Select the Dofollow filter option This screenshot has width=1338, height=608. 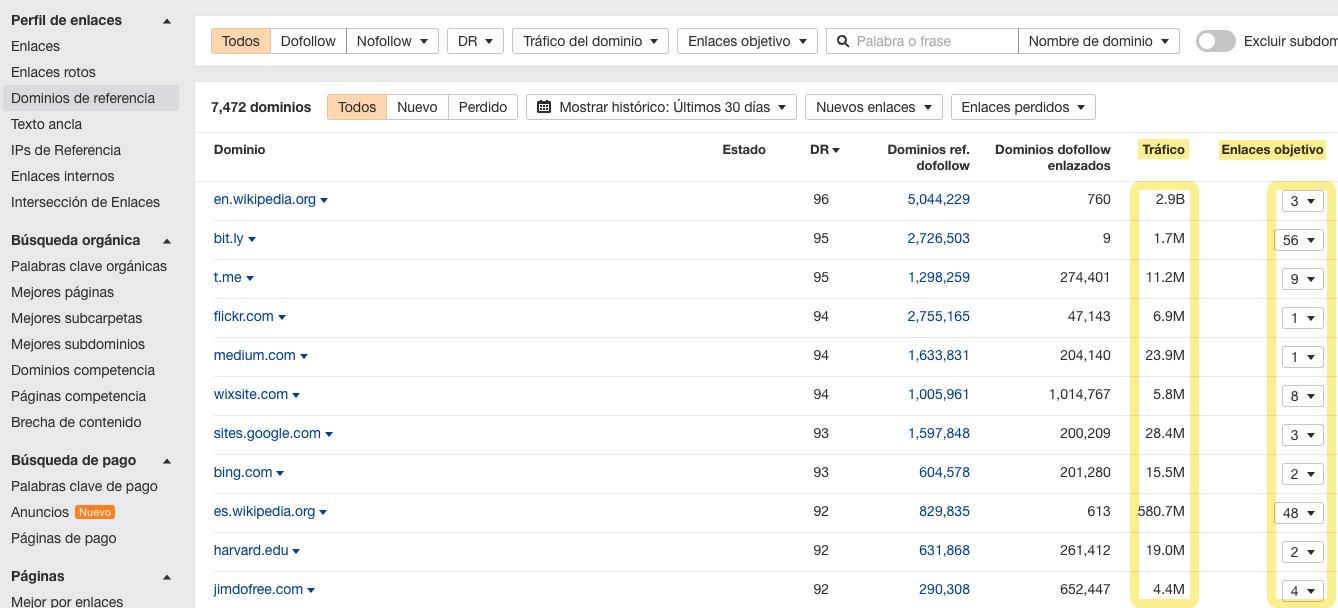click(308, 41)
